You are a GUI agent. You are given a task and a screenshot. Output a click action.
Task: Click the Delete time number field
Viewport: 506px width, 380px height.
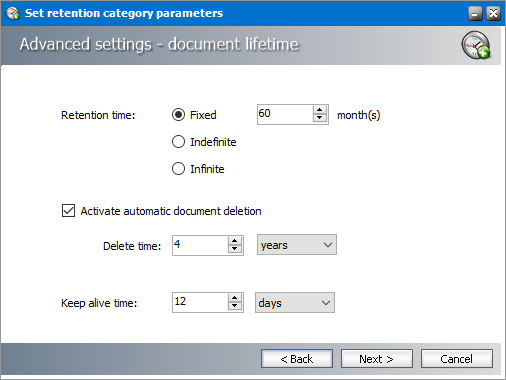pyautogui.click(x=200, y=245)
